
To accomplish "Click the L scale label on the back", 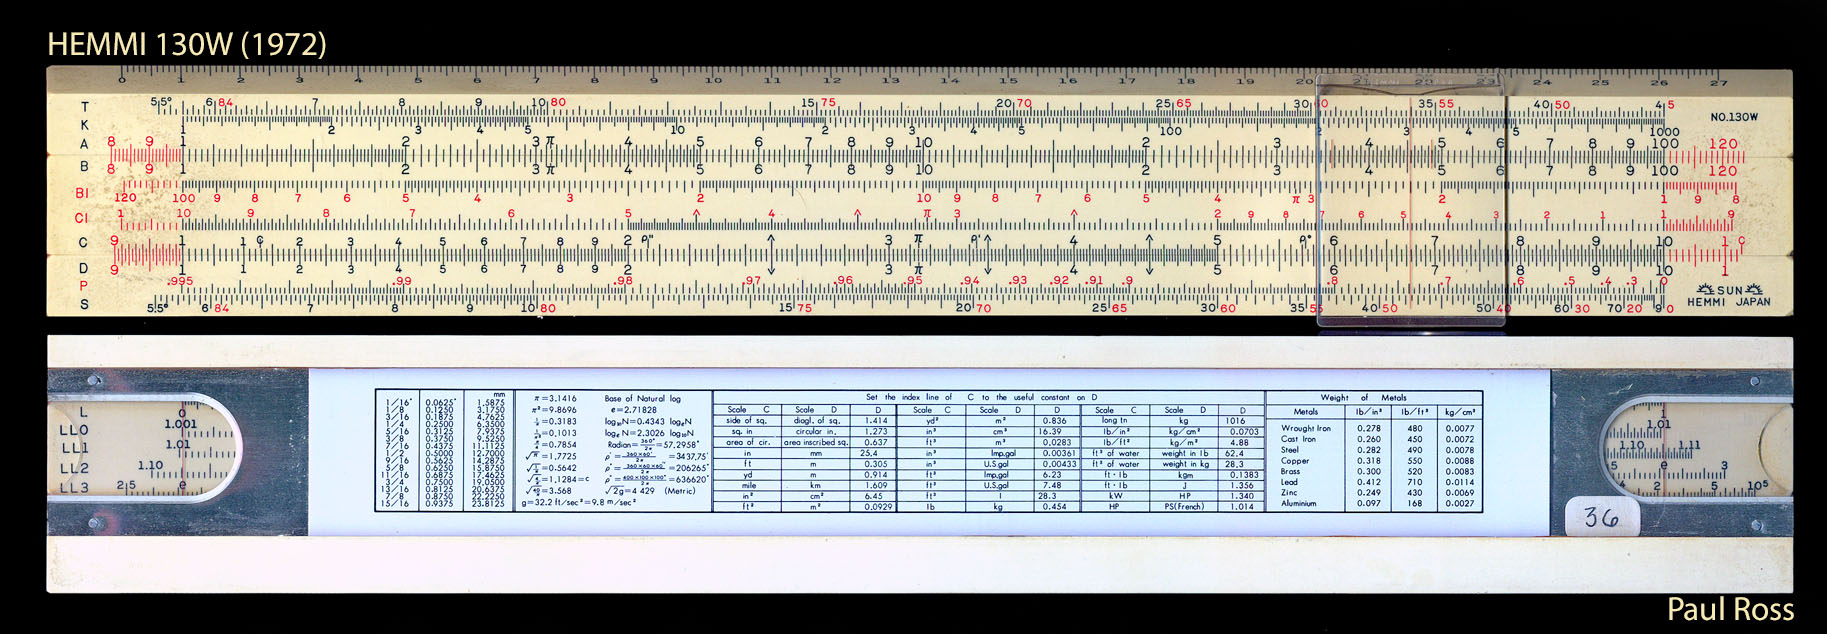I will coord(83,411).
